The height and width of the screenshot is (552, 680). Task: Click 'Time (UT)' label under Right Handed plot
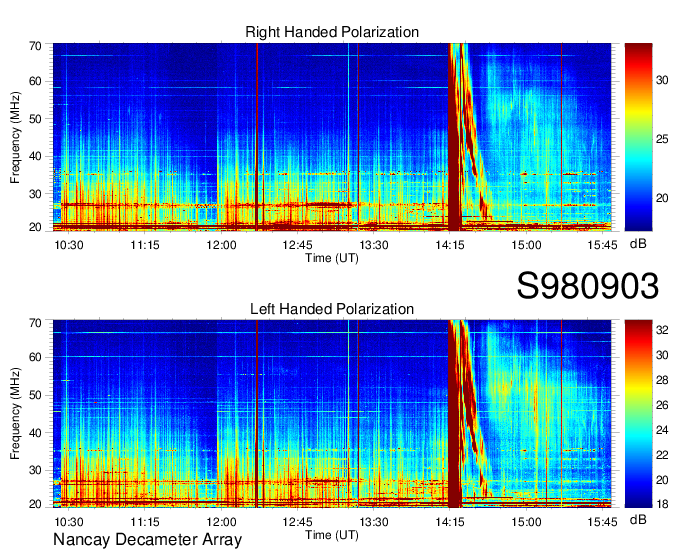(332, 258)
